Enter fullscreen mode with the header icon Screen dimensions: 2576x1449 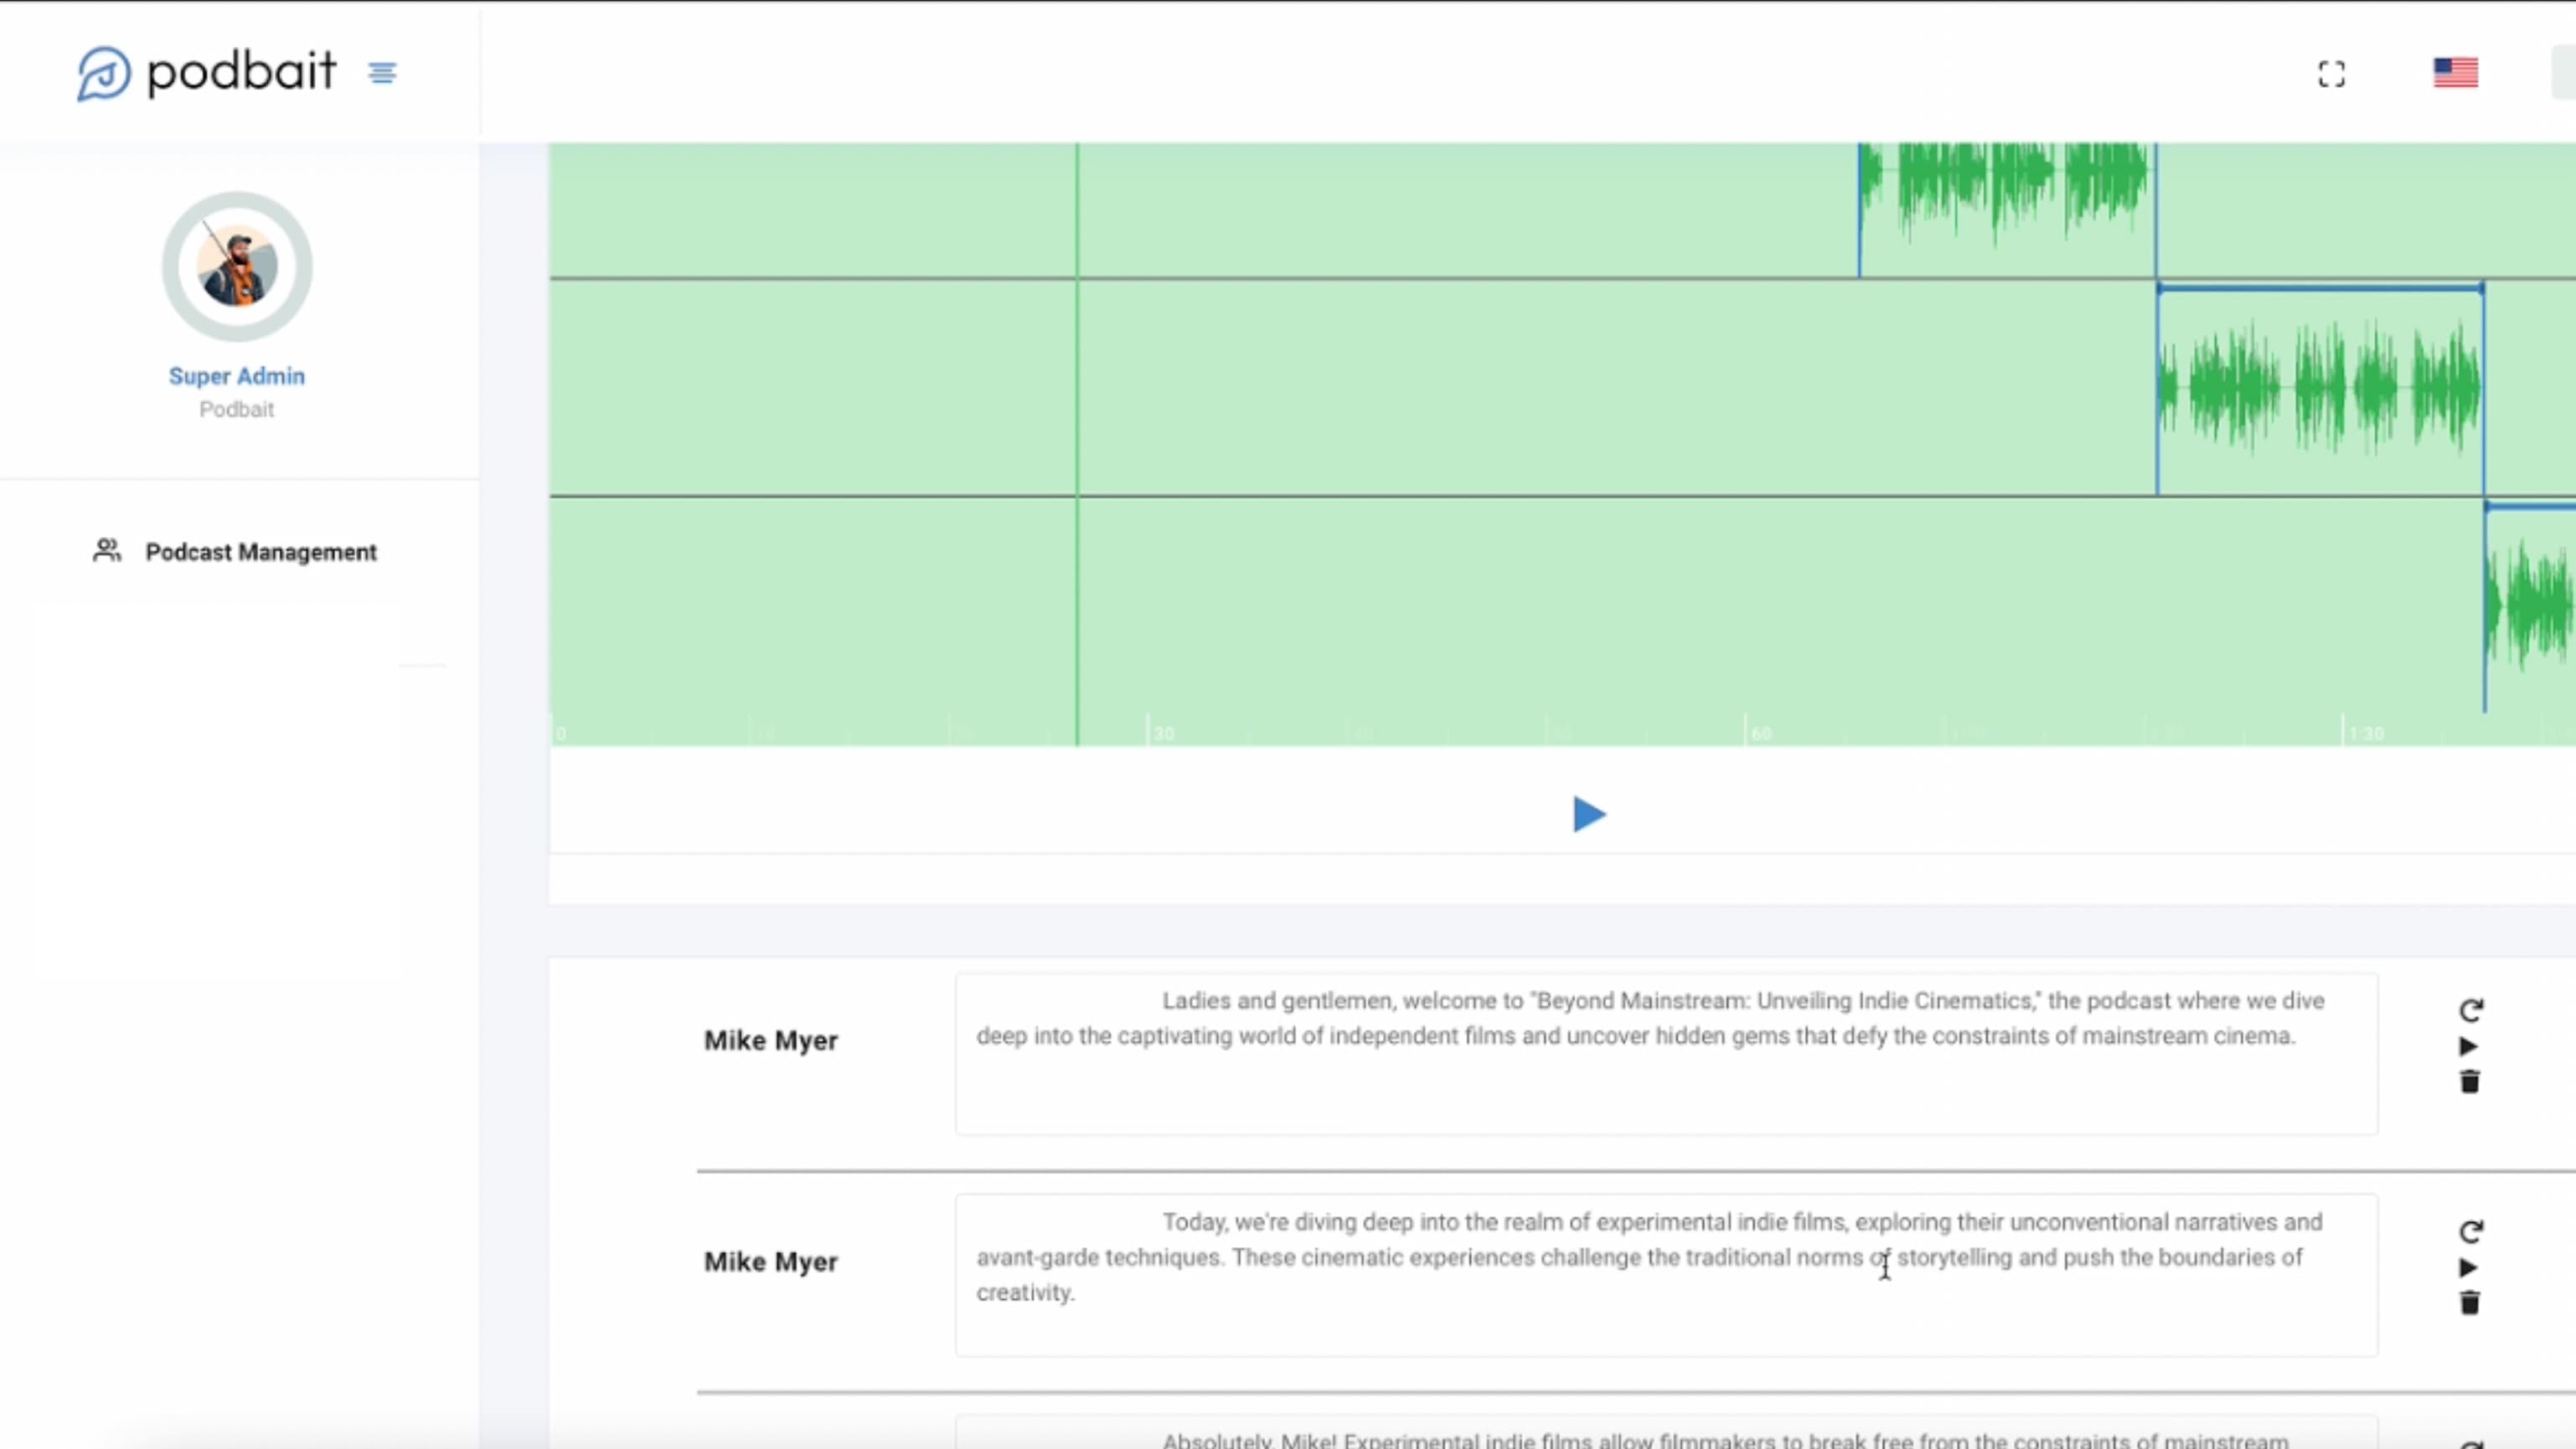pyautogui.click(x=2331, y=74)
